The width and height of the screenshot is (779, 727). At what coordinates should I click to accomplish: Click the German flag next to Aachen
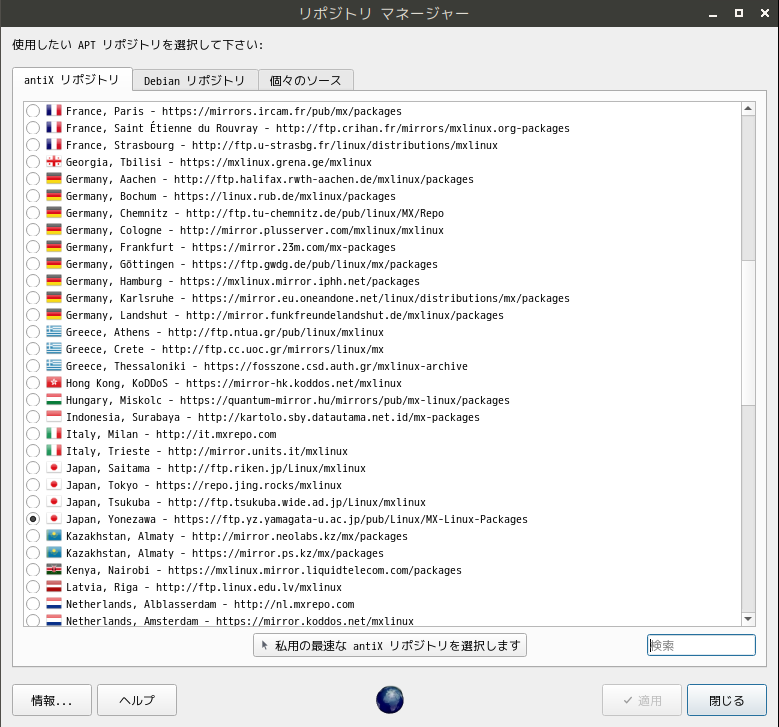[54, 178]
